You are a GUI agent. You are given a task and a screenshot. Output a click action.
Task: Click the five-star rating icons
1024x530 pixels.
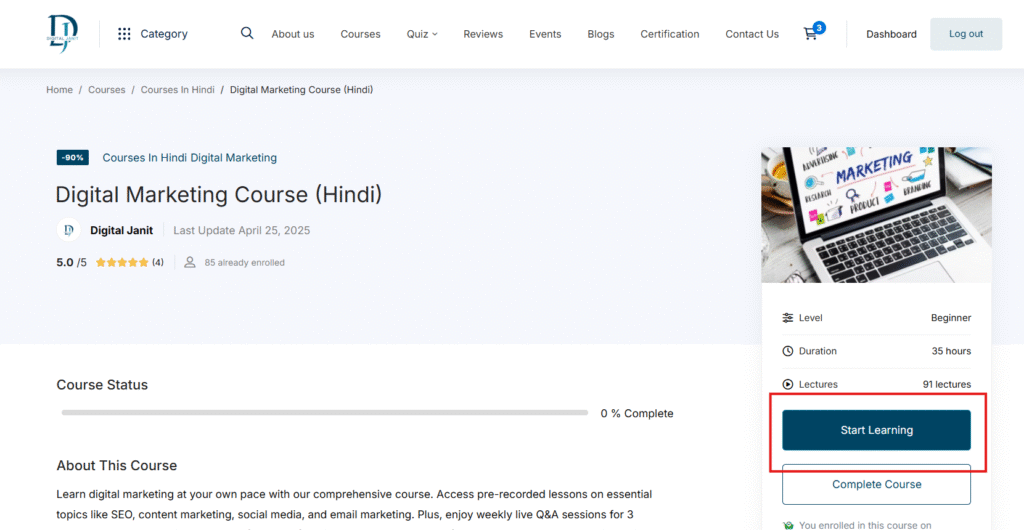[122, 263]
